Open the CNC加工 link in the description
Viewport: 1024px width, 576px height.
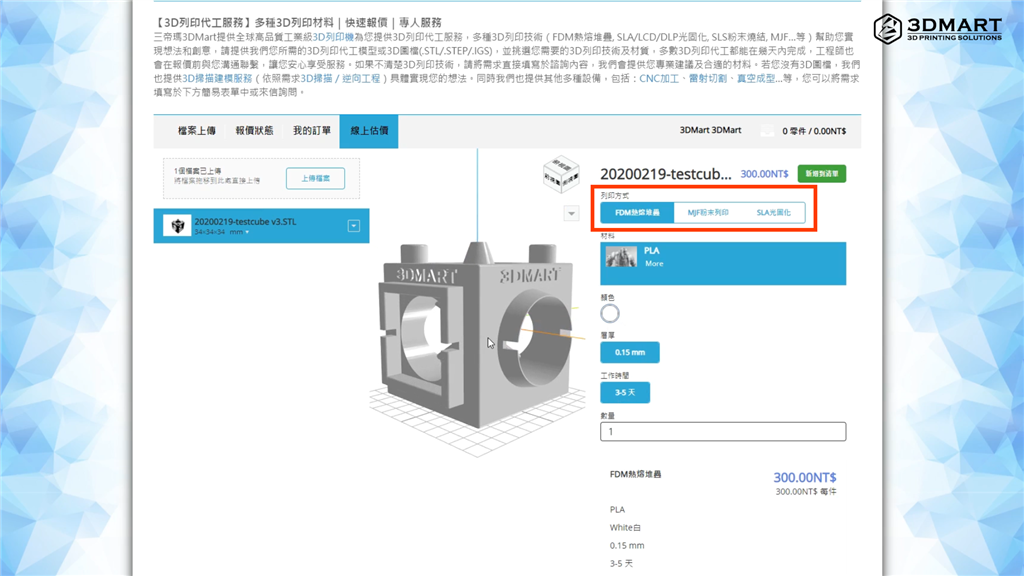(x=659, y=78)
